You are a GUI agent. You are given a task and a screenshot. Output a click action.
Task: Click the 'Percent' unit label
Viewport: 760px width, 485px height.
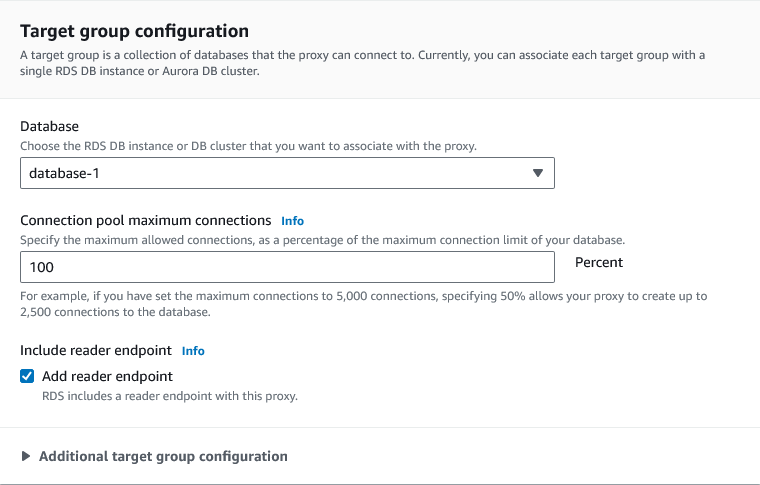pyautogui.click(x=599, y=262)
